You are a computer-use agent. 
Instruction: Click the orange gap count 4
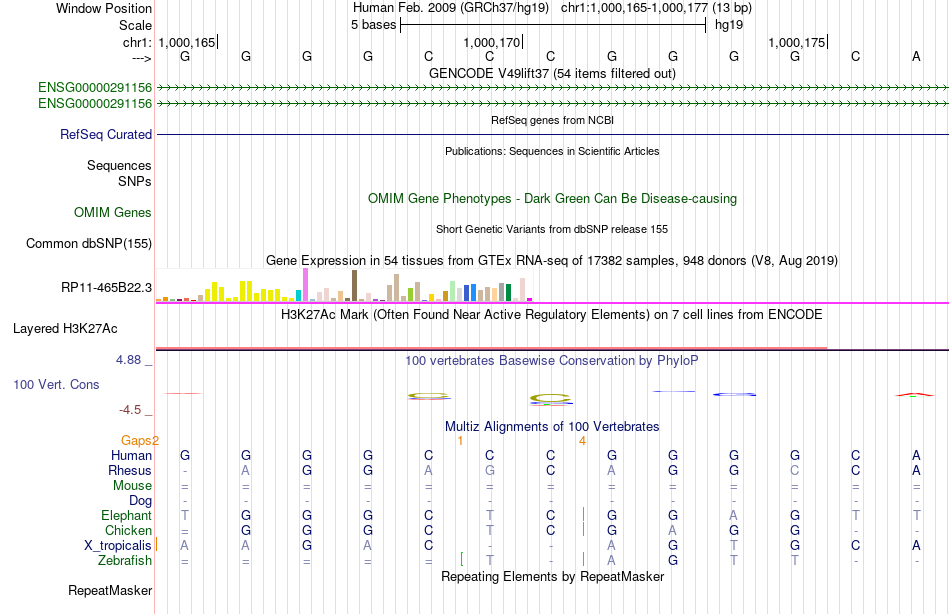tap(582, 441)
